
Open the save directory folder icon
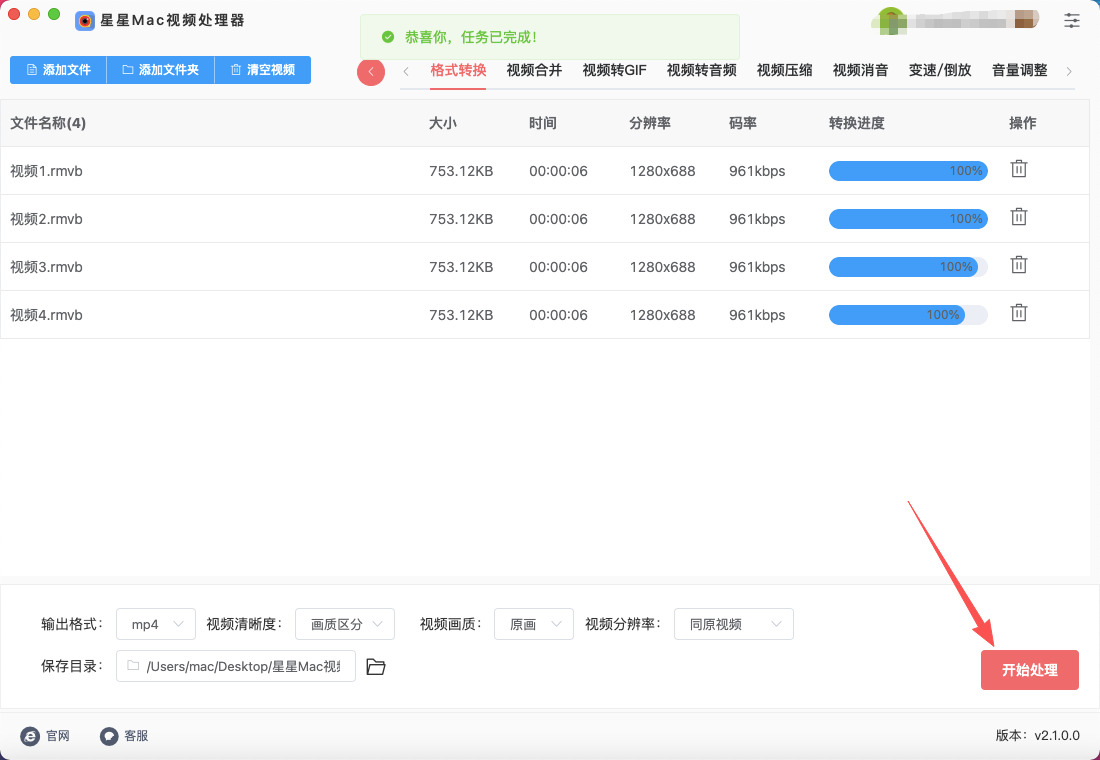376,667
